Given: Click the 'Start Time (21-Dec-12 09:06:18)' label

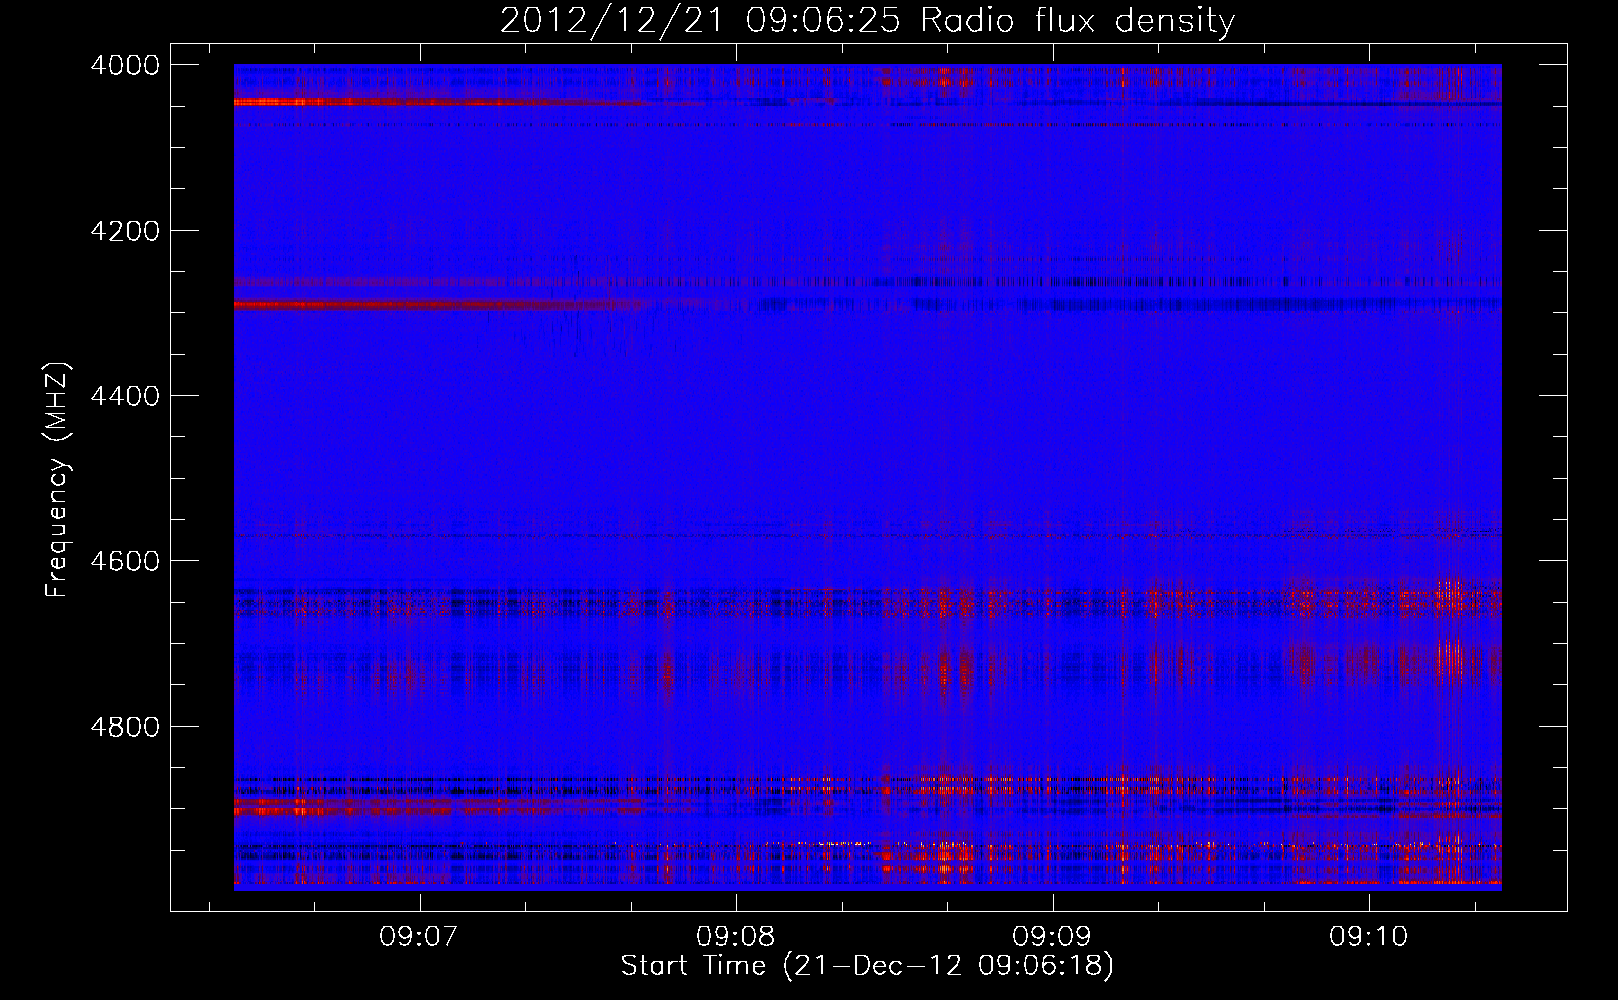Looking at the screenshot, I should (x=867, y=966).
